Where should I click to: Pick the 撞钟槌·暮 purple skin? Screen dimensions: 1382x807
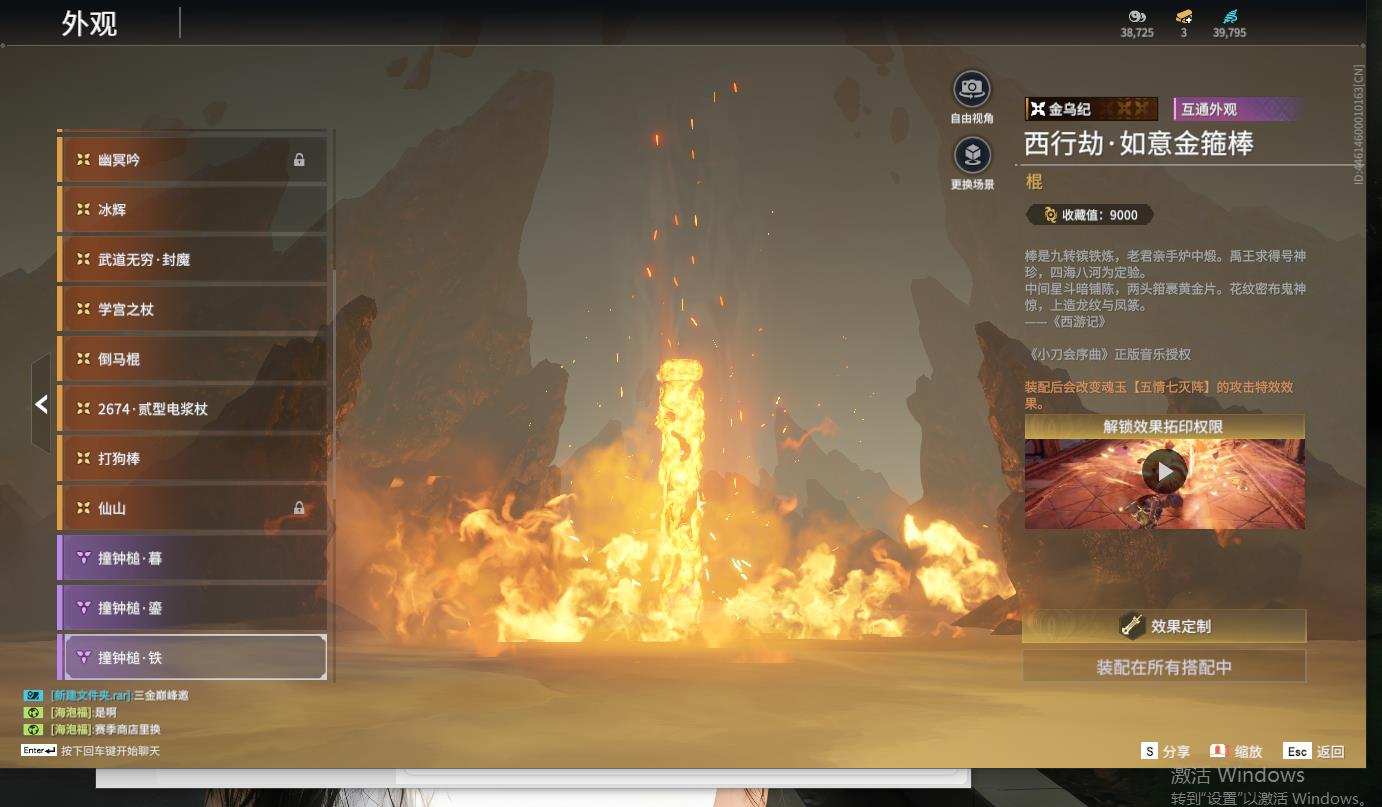(x=192, y=558)
